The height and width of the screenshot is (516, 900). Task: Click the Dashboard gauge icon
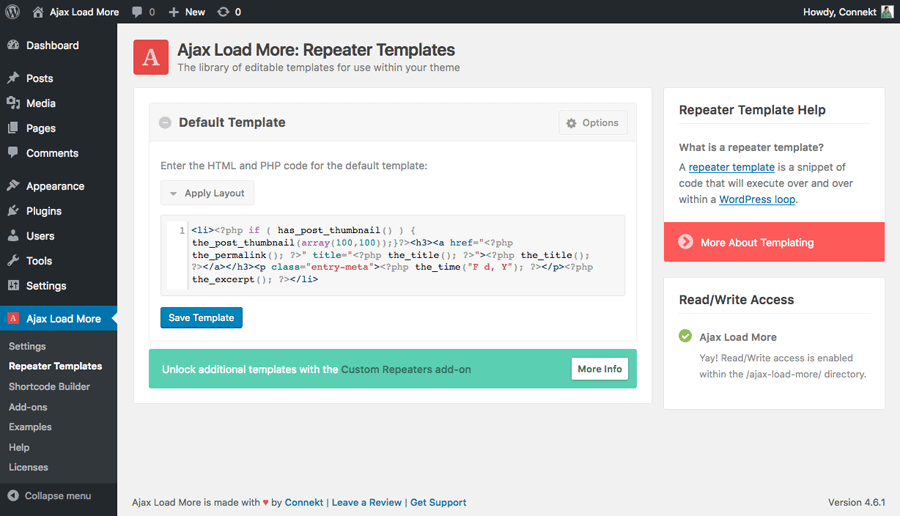point(13,45)
